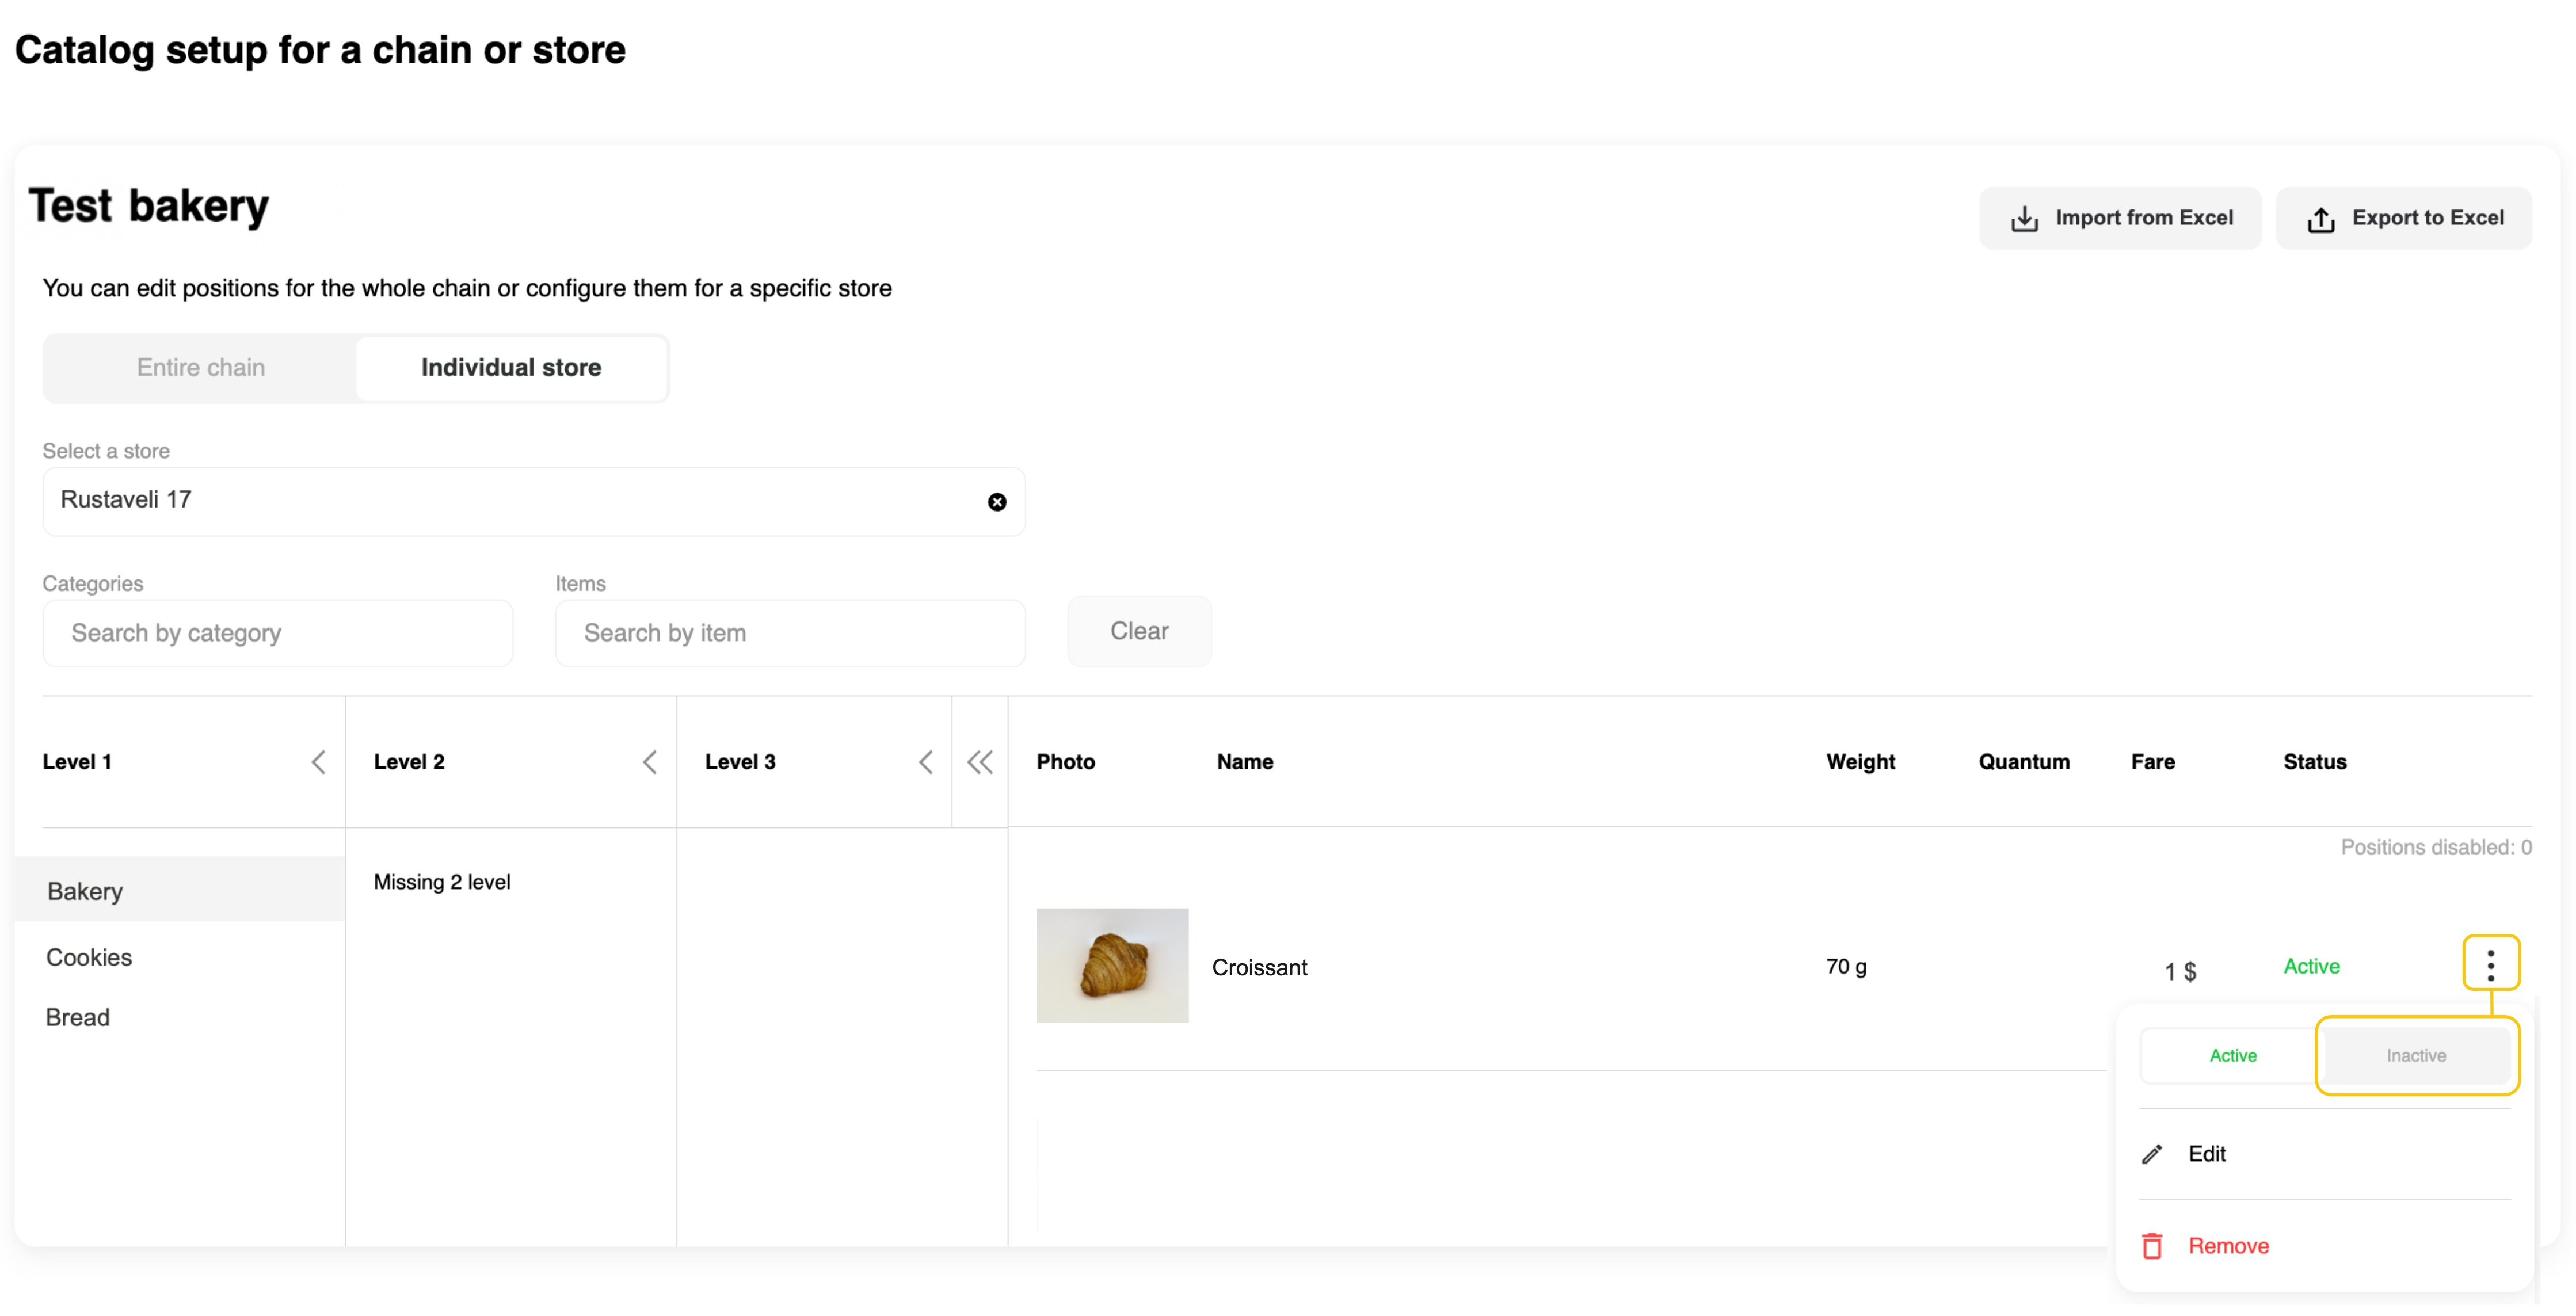Collapse all levels with double chevron
2576x1316 pixels.
click(x=979, y=762)
